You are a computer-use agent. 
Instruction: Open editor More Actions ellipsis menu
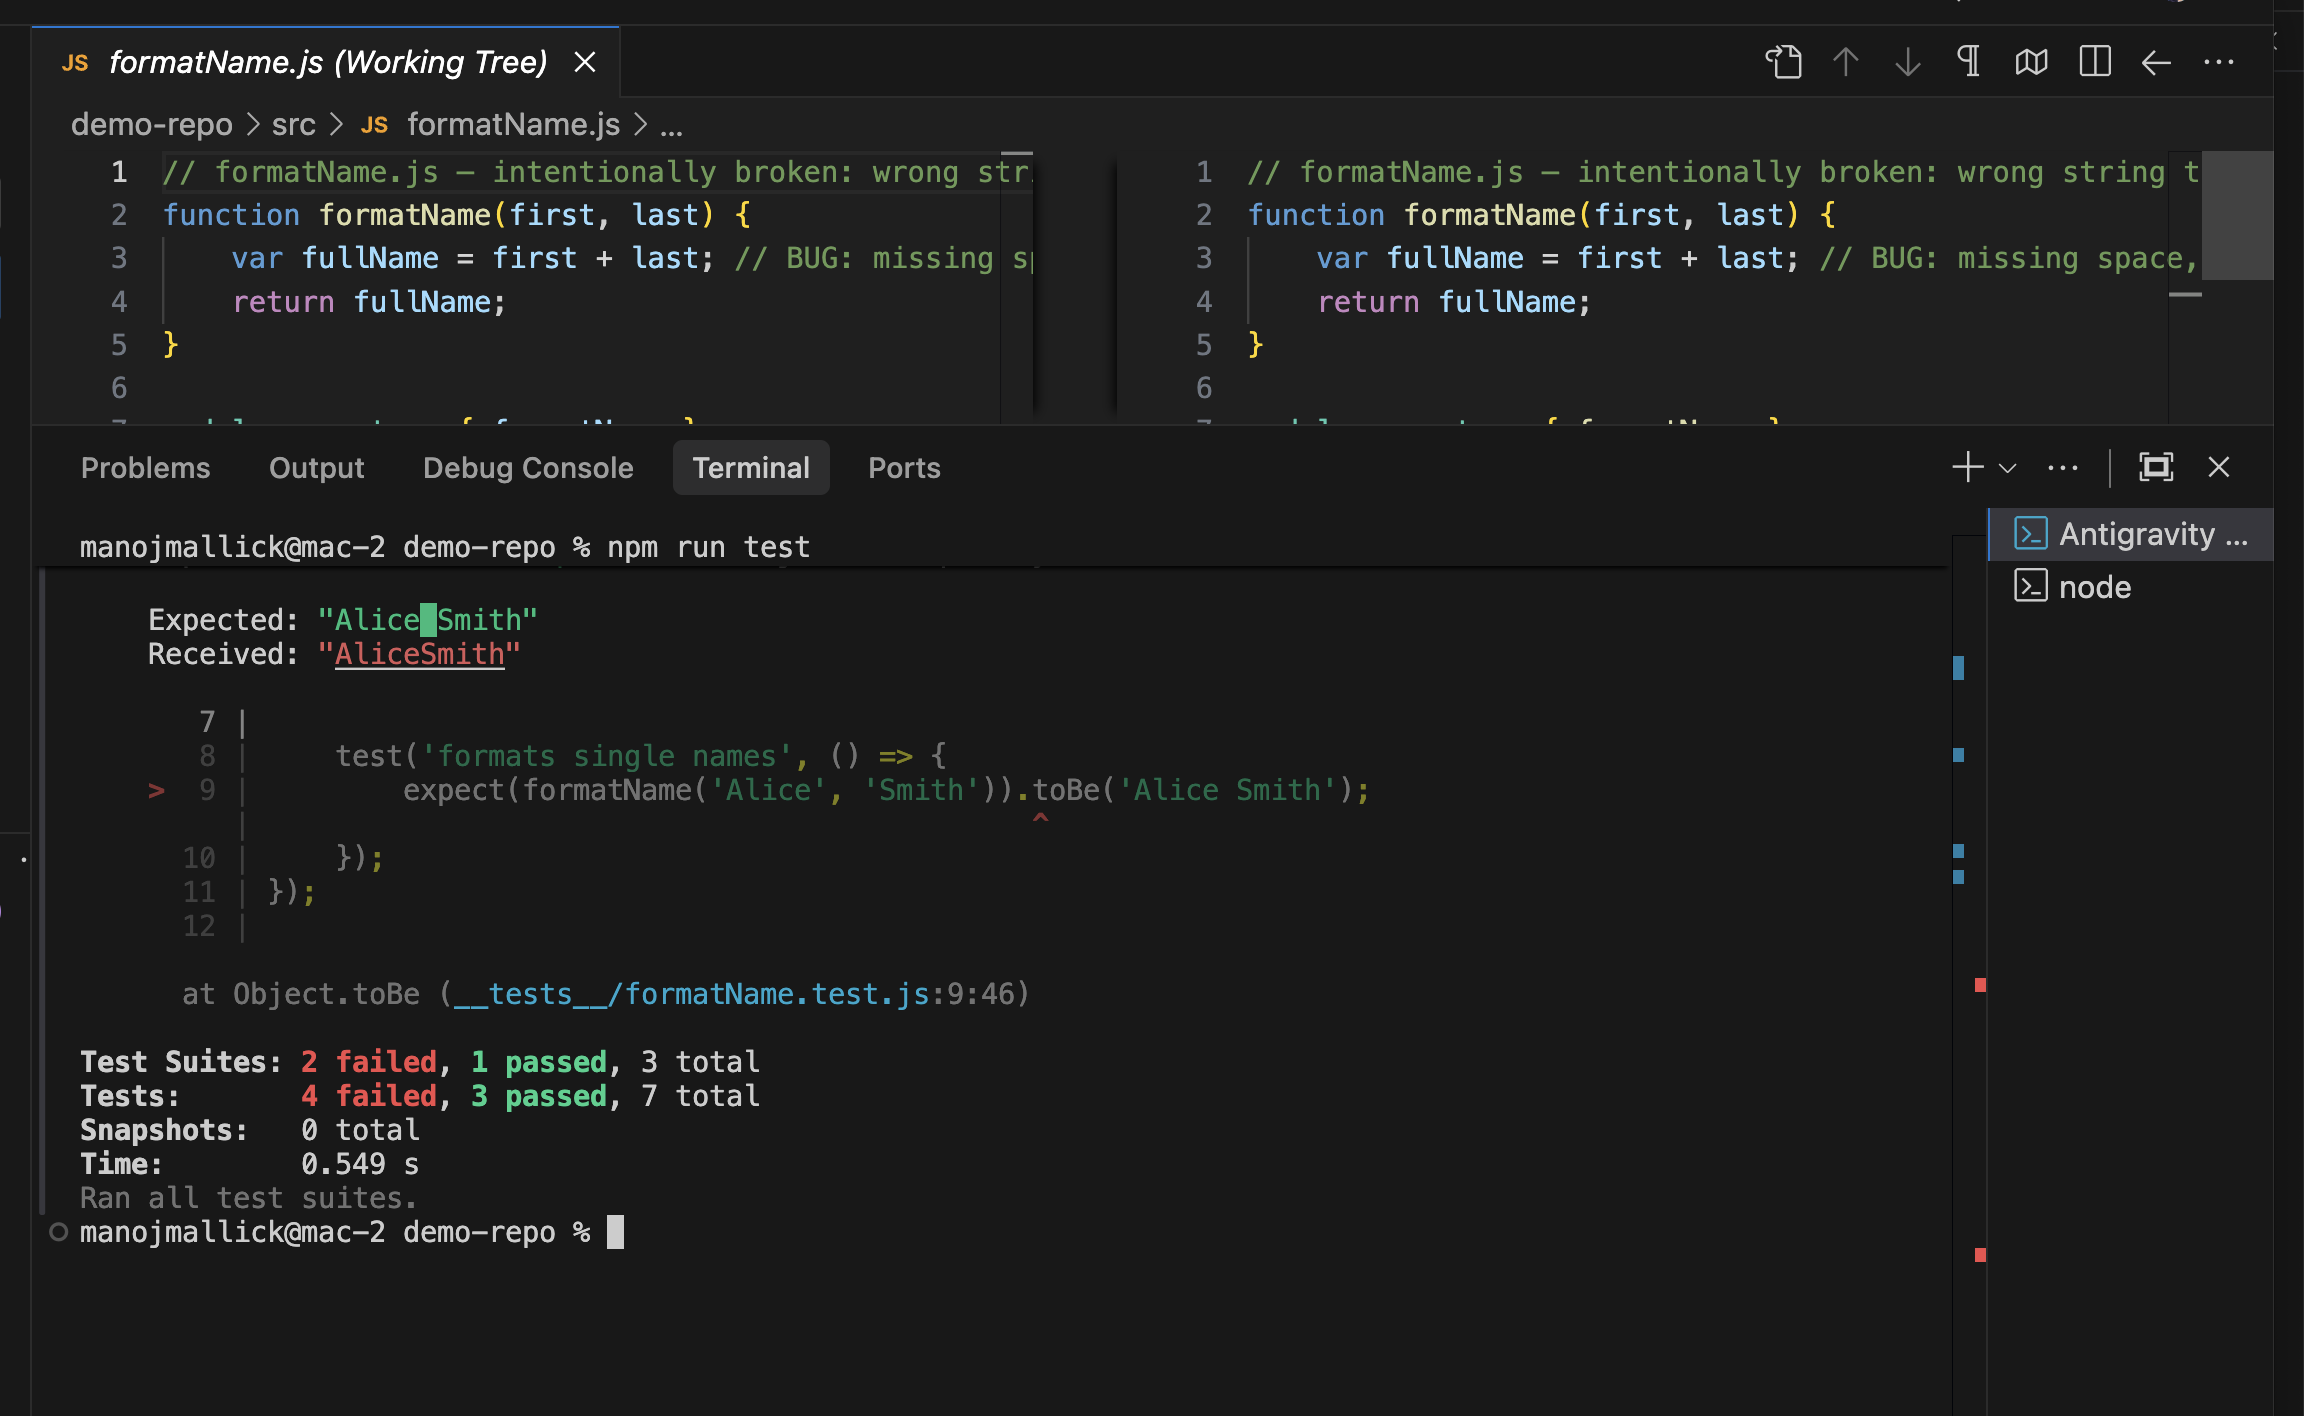tap(2219, 62)
